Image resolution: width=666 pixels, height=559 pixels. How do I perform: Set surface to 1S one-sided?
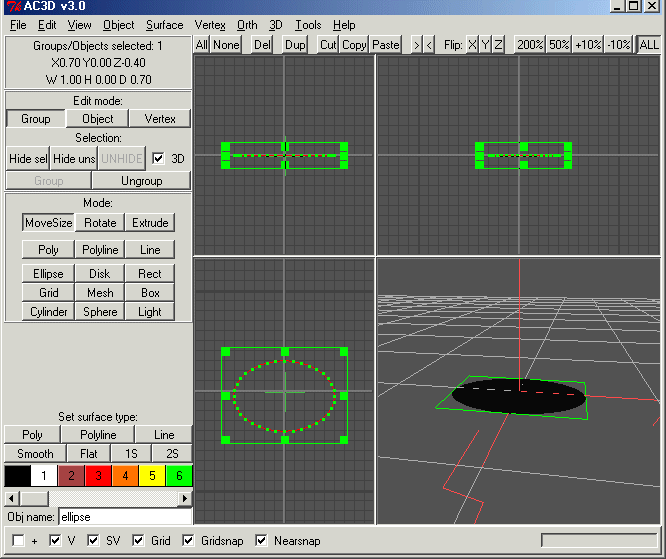click(x=131, y=454)
